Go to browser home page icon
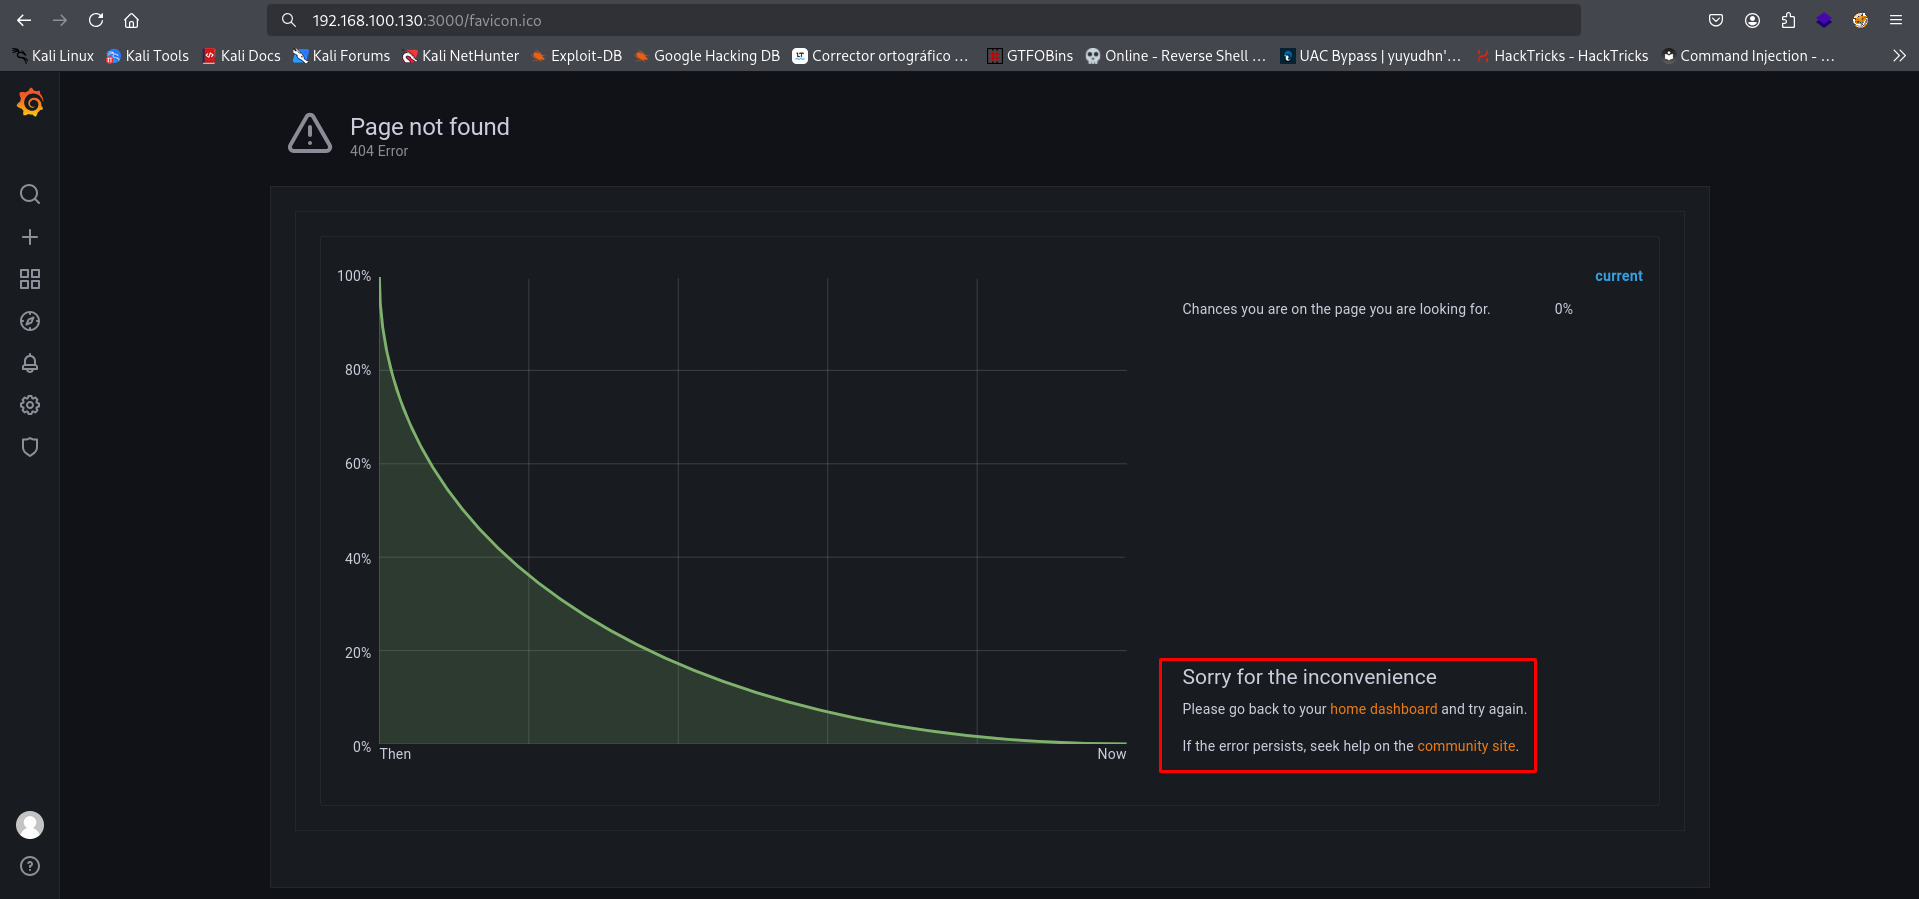This screenshot has width=1919, height=899. tap(131, 20)
